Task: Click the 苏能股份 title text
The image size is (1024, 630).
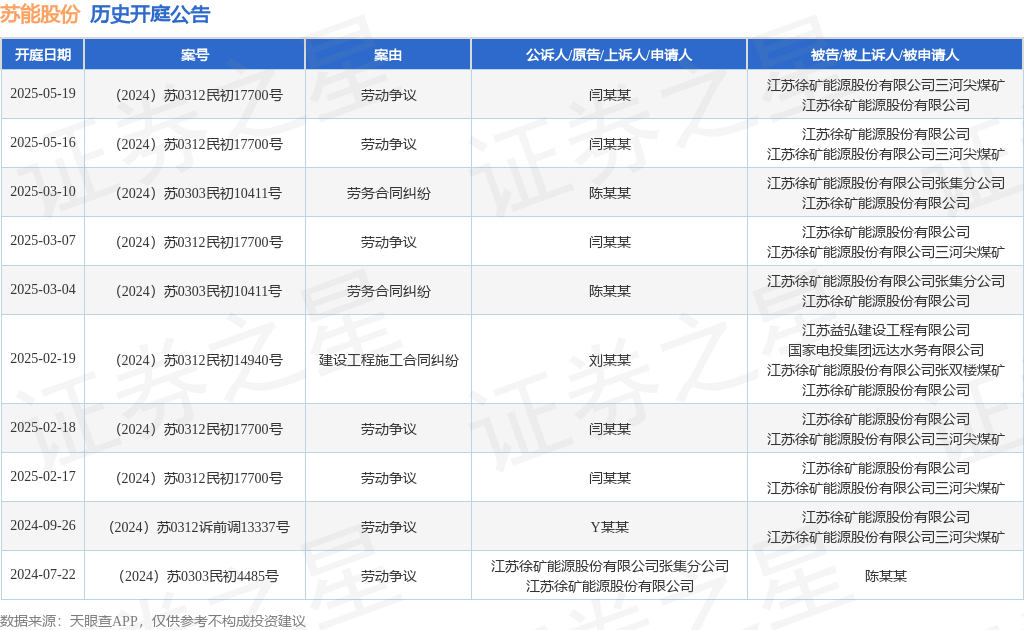Action: click(x=40, y=14)
